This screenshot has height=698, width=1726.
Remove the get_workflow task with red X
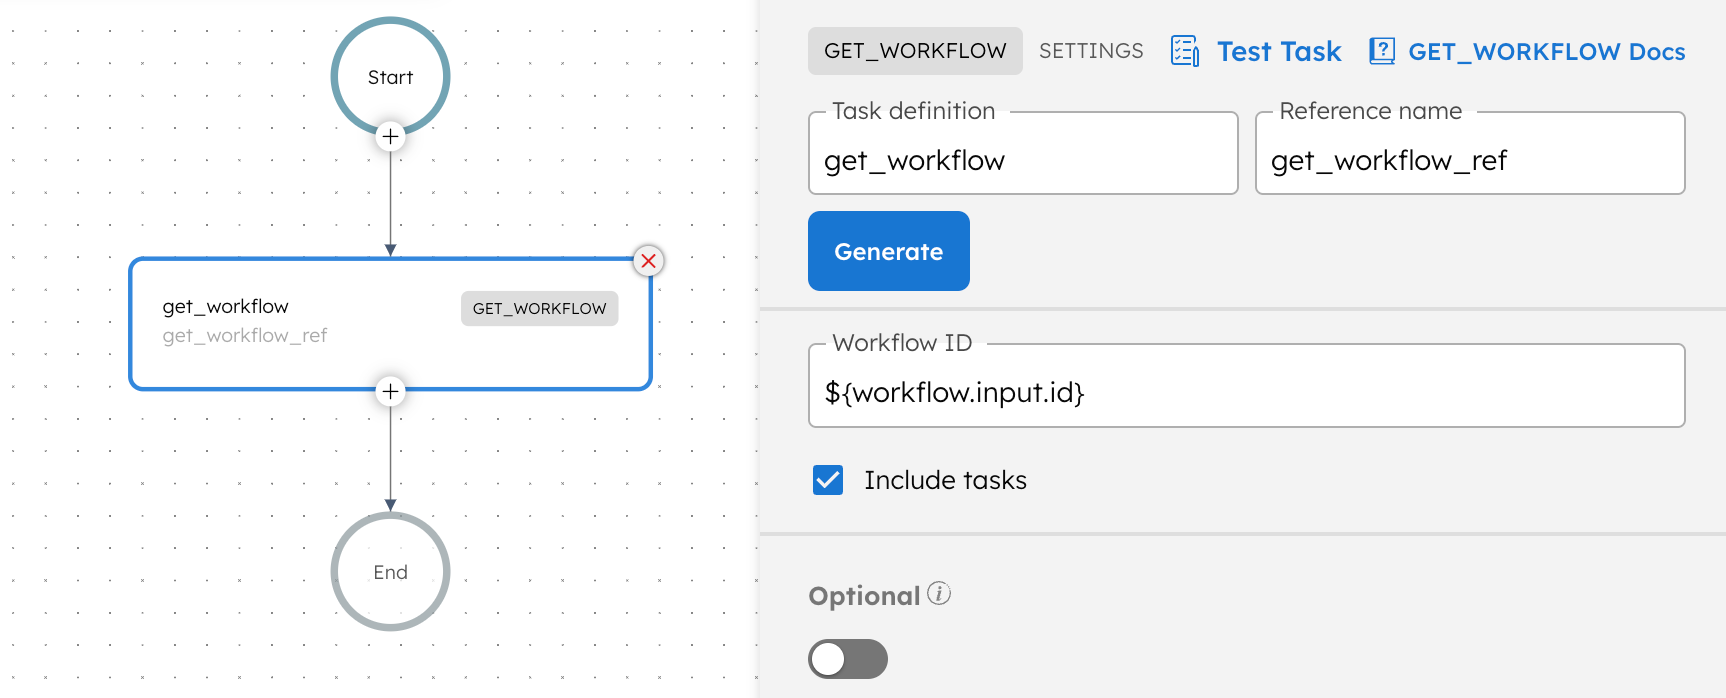click(649, 261)
